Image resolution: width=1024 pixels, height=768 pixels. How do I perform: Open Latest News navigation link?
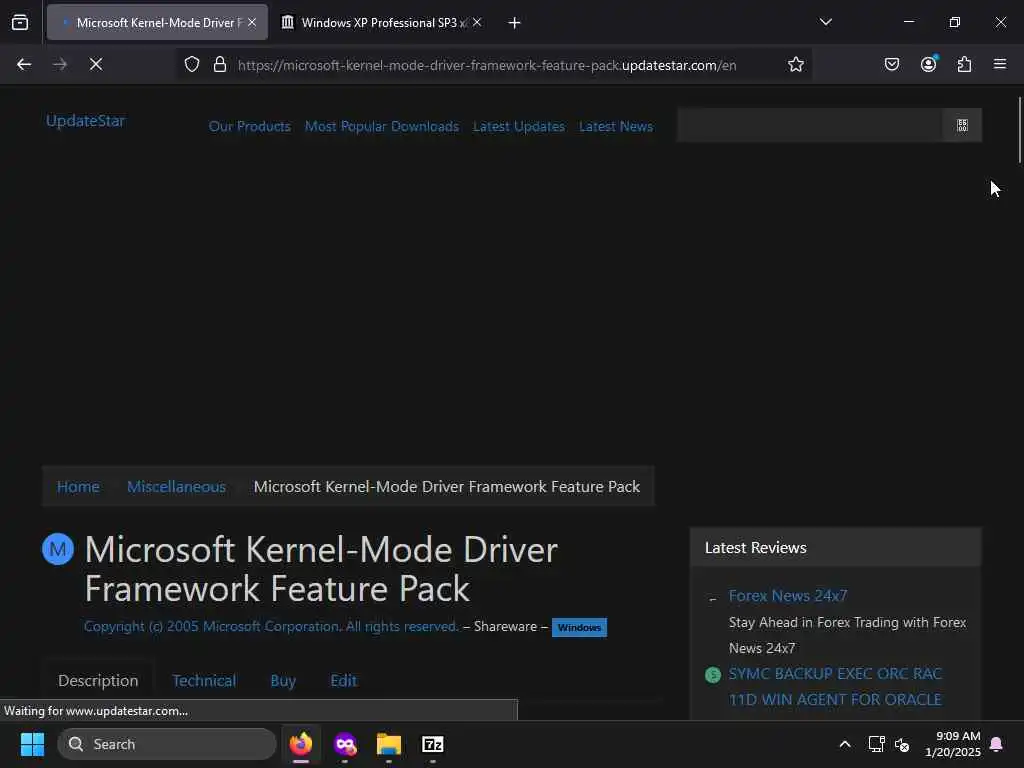(x=616, y=126)
